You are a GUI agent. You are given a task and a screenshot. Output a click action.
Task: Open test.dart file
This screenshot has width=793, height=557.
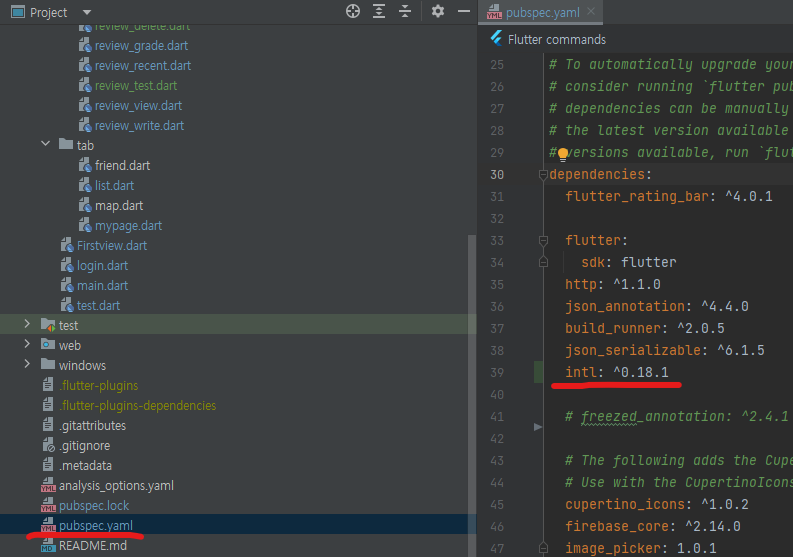tap(98, 306)
